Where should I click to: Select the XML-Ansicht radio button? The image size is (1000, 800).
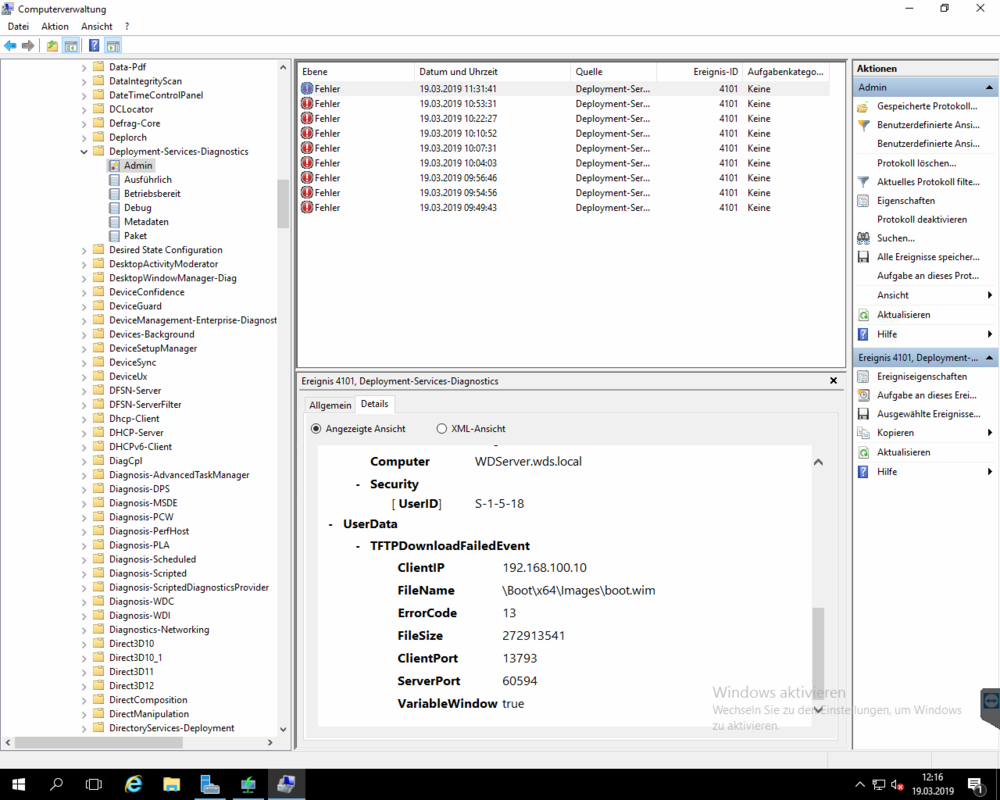tap(442, 429)
